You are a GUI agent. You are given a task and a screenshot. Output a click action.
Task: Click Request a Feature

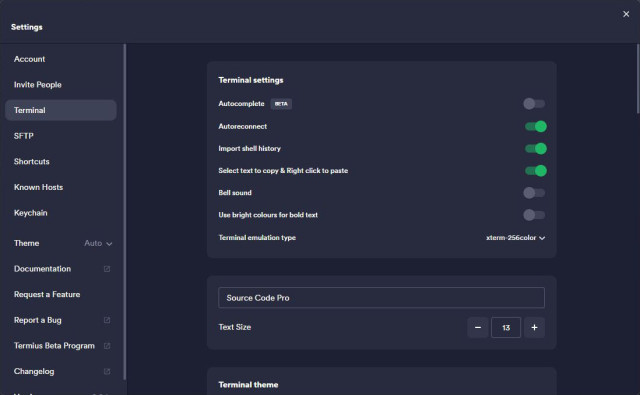point(47,295)
